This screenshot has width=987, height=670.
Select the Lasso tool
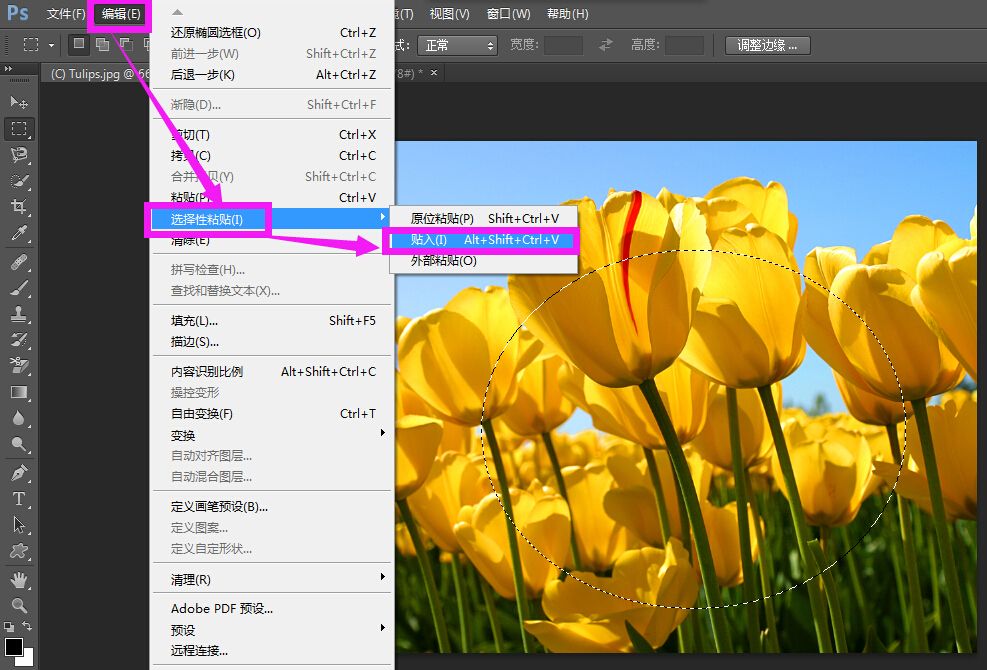[19, 155]
